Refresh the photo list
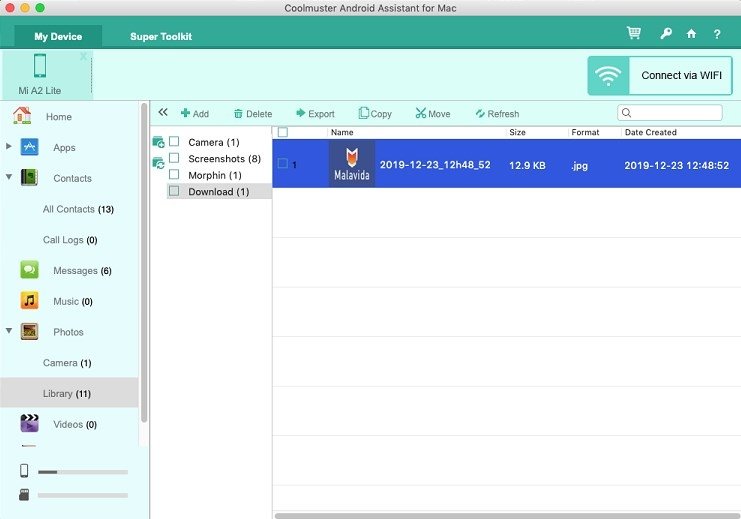Screen dimensions: 741x519 [497, 113]
